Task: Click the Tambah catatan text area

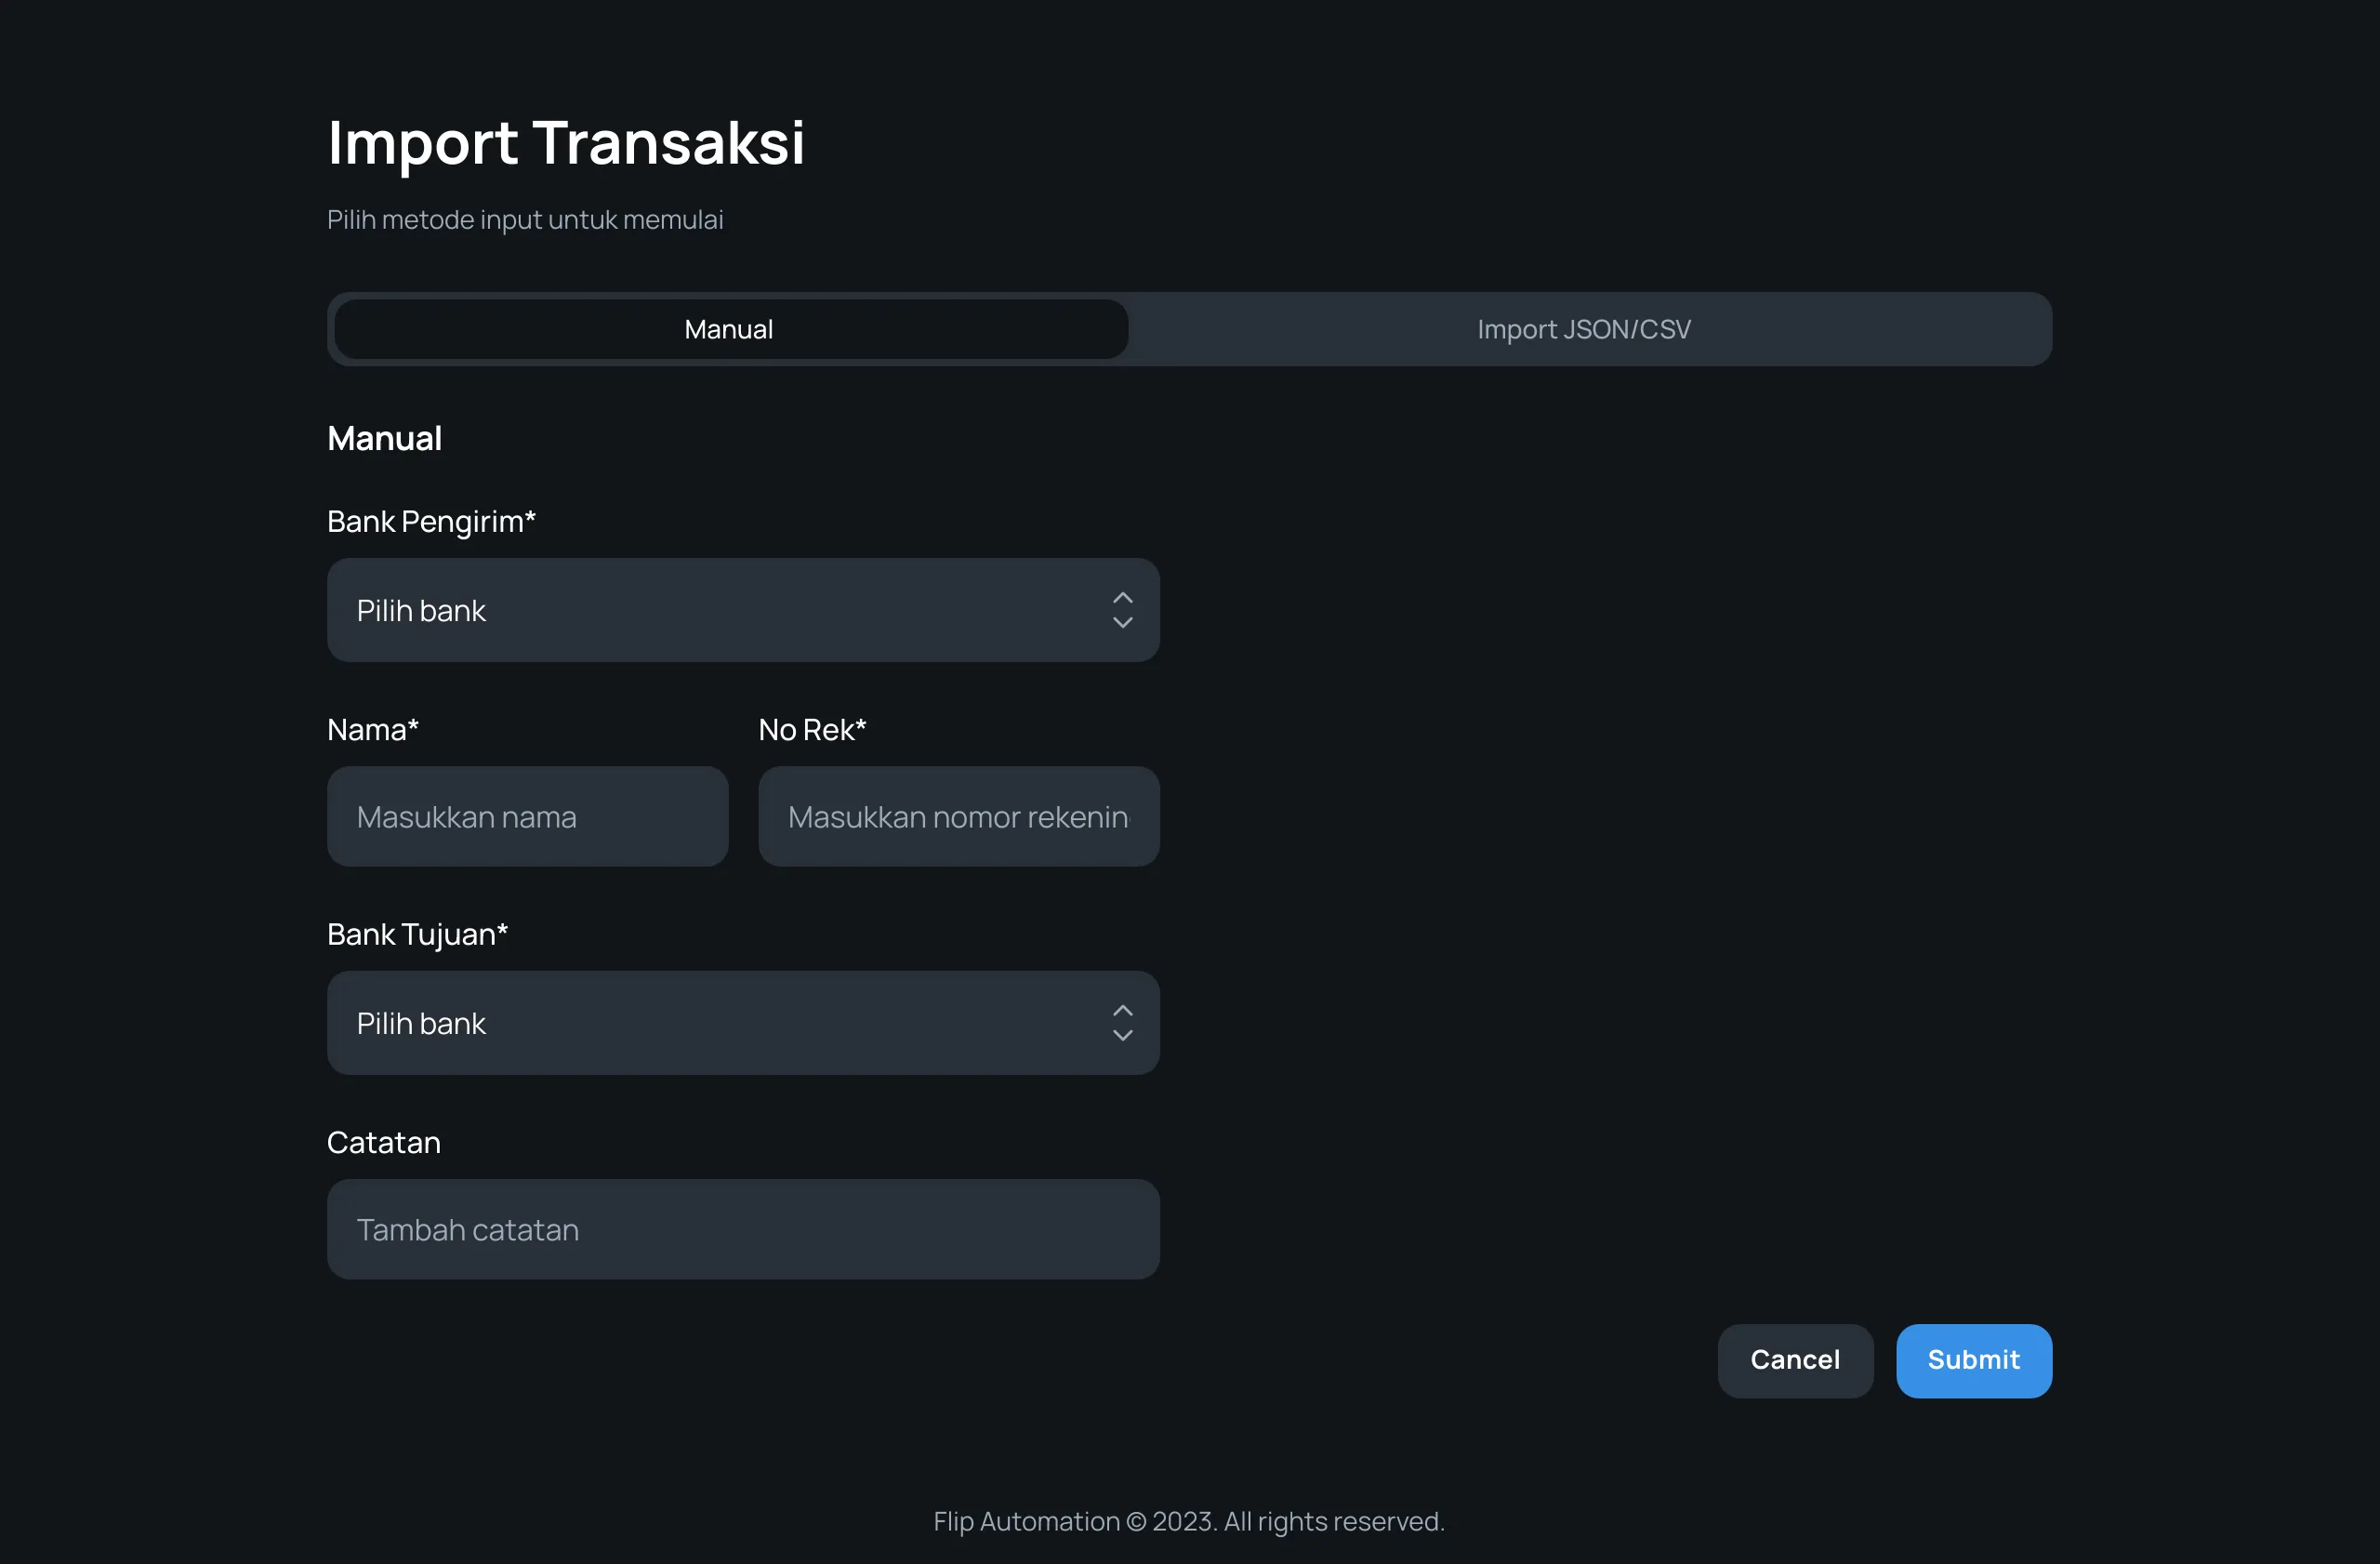Action: coord(742,1229)
